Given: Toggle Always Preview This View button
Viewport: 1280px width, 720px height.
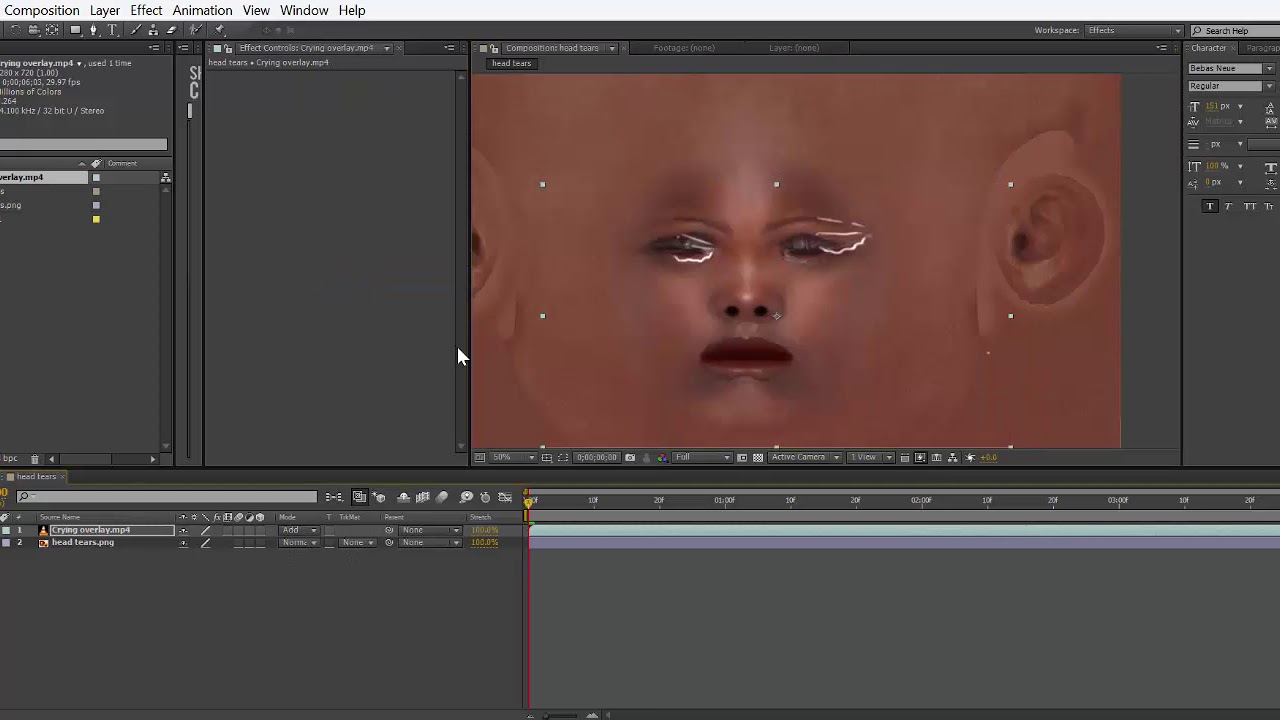Looking at the screenshot, I should coord(479,457).
